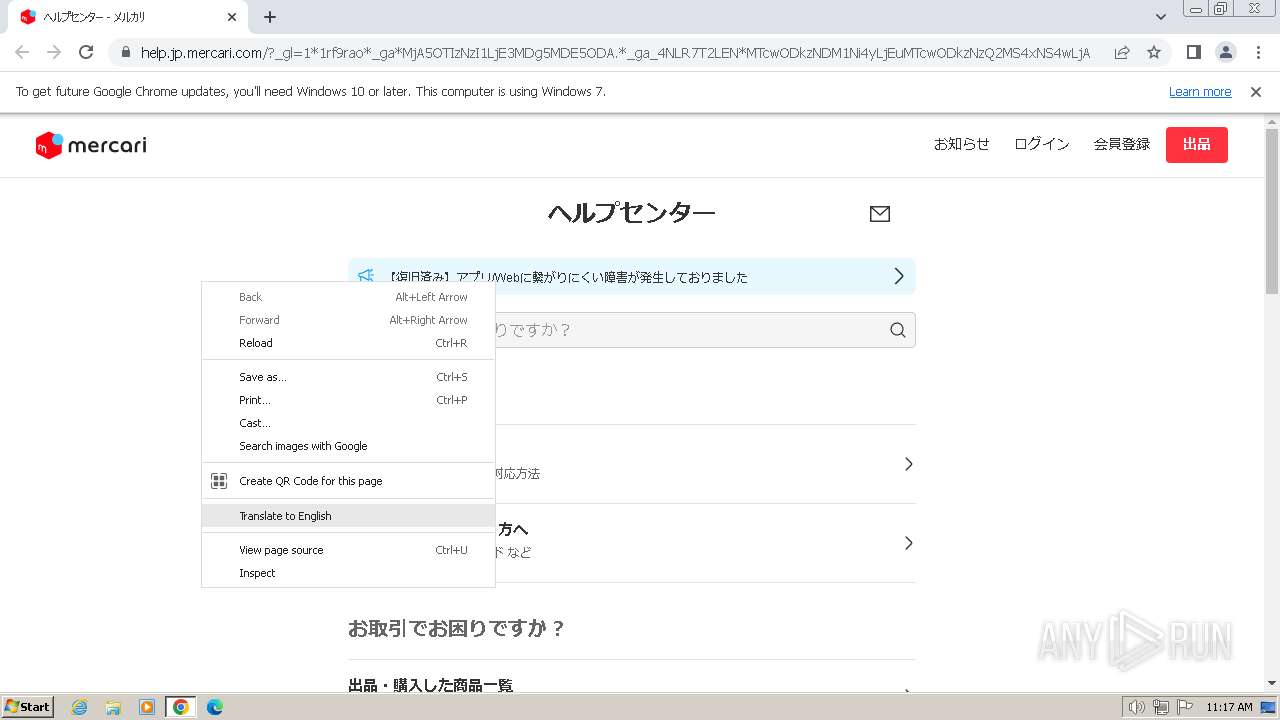
Task: Expand the 対応方法 row chevron
Action: pos(908,464)
